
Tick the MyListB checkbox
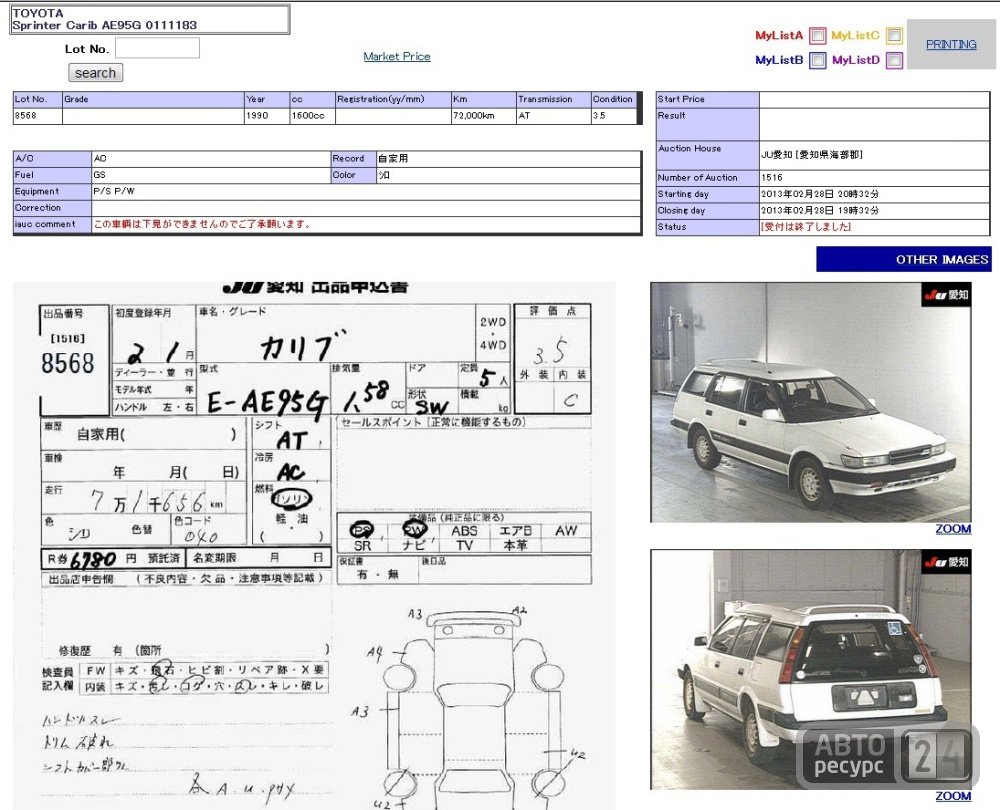pos(818,61)
